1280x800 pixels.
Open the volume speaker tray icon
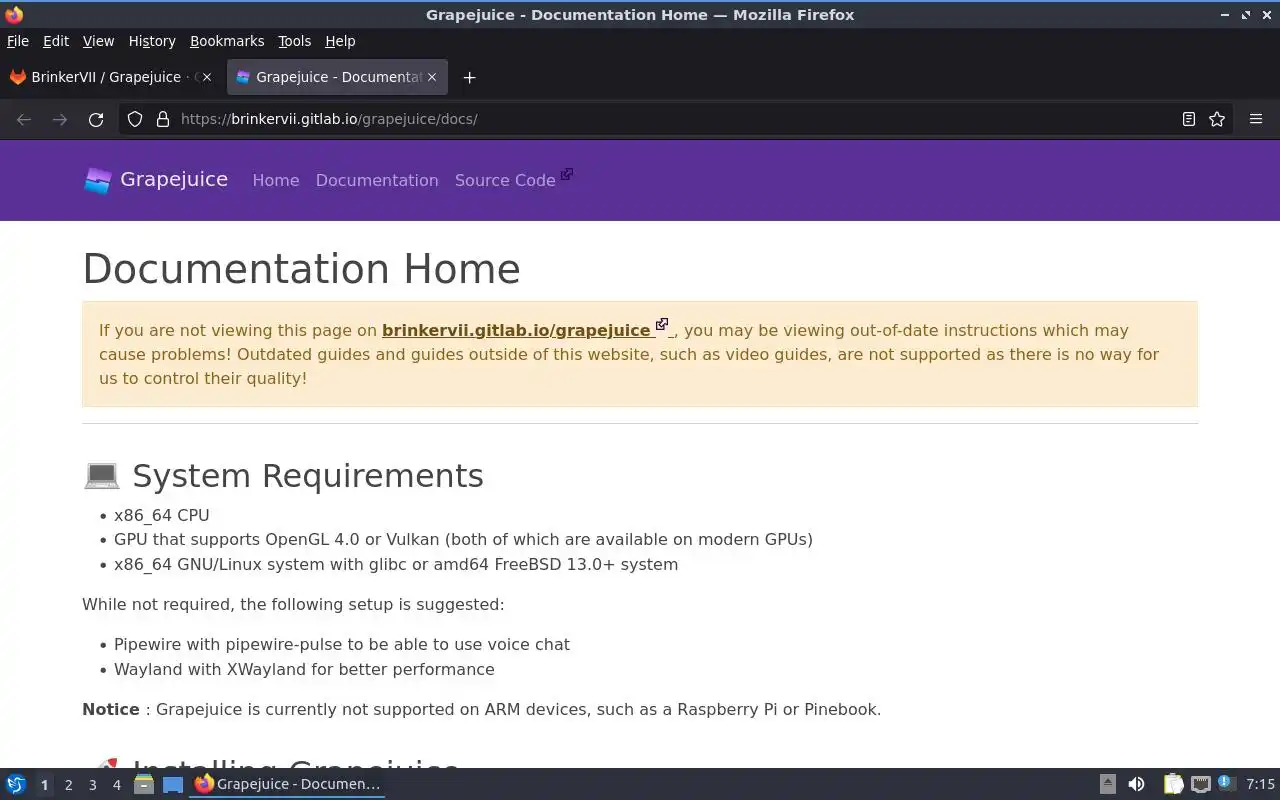[x=1136, y=784]
